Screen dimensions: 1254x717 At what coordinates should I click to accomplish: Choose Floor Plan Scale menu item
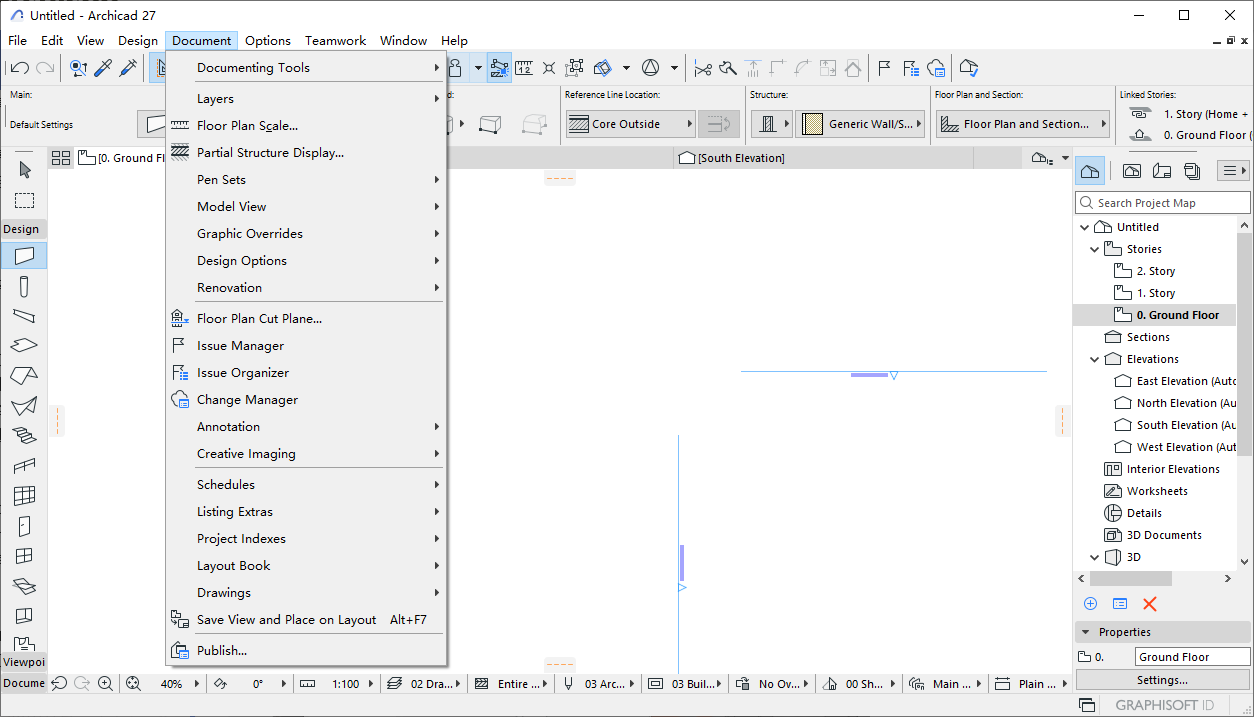click(x=306, y=126)
